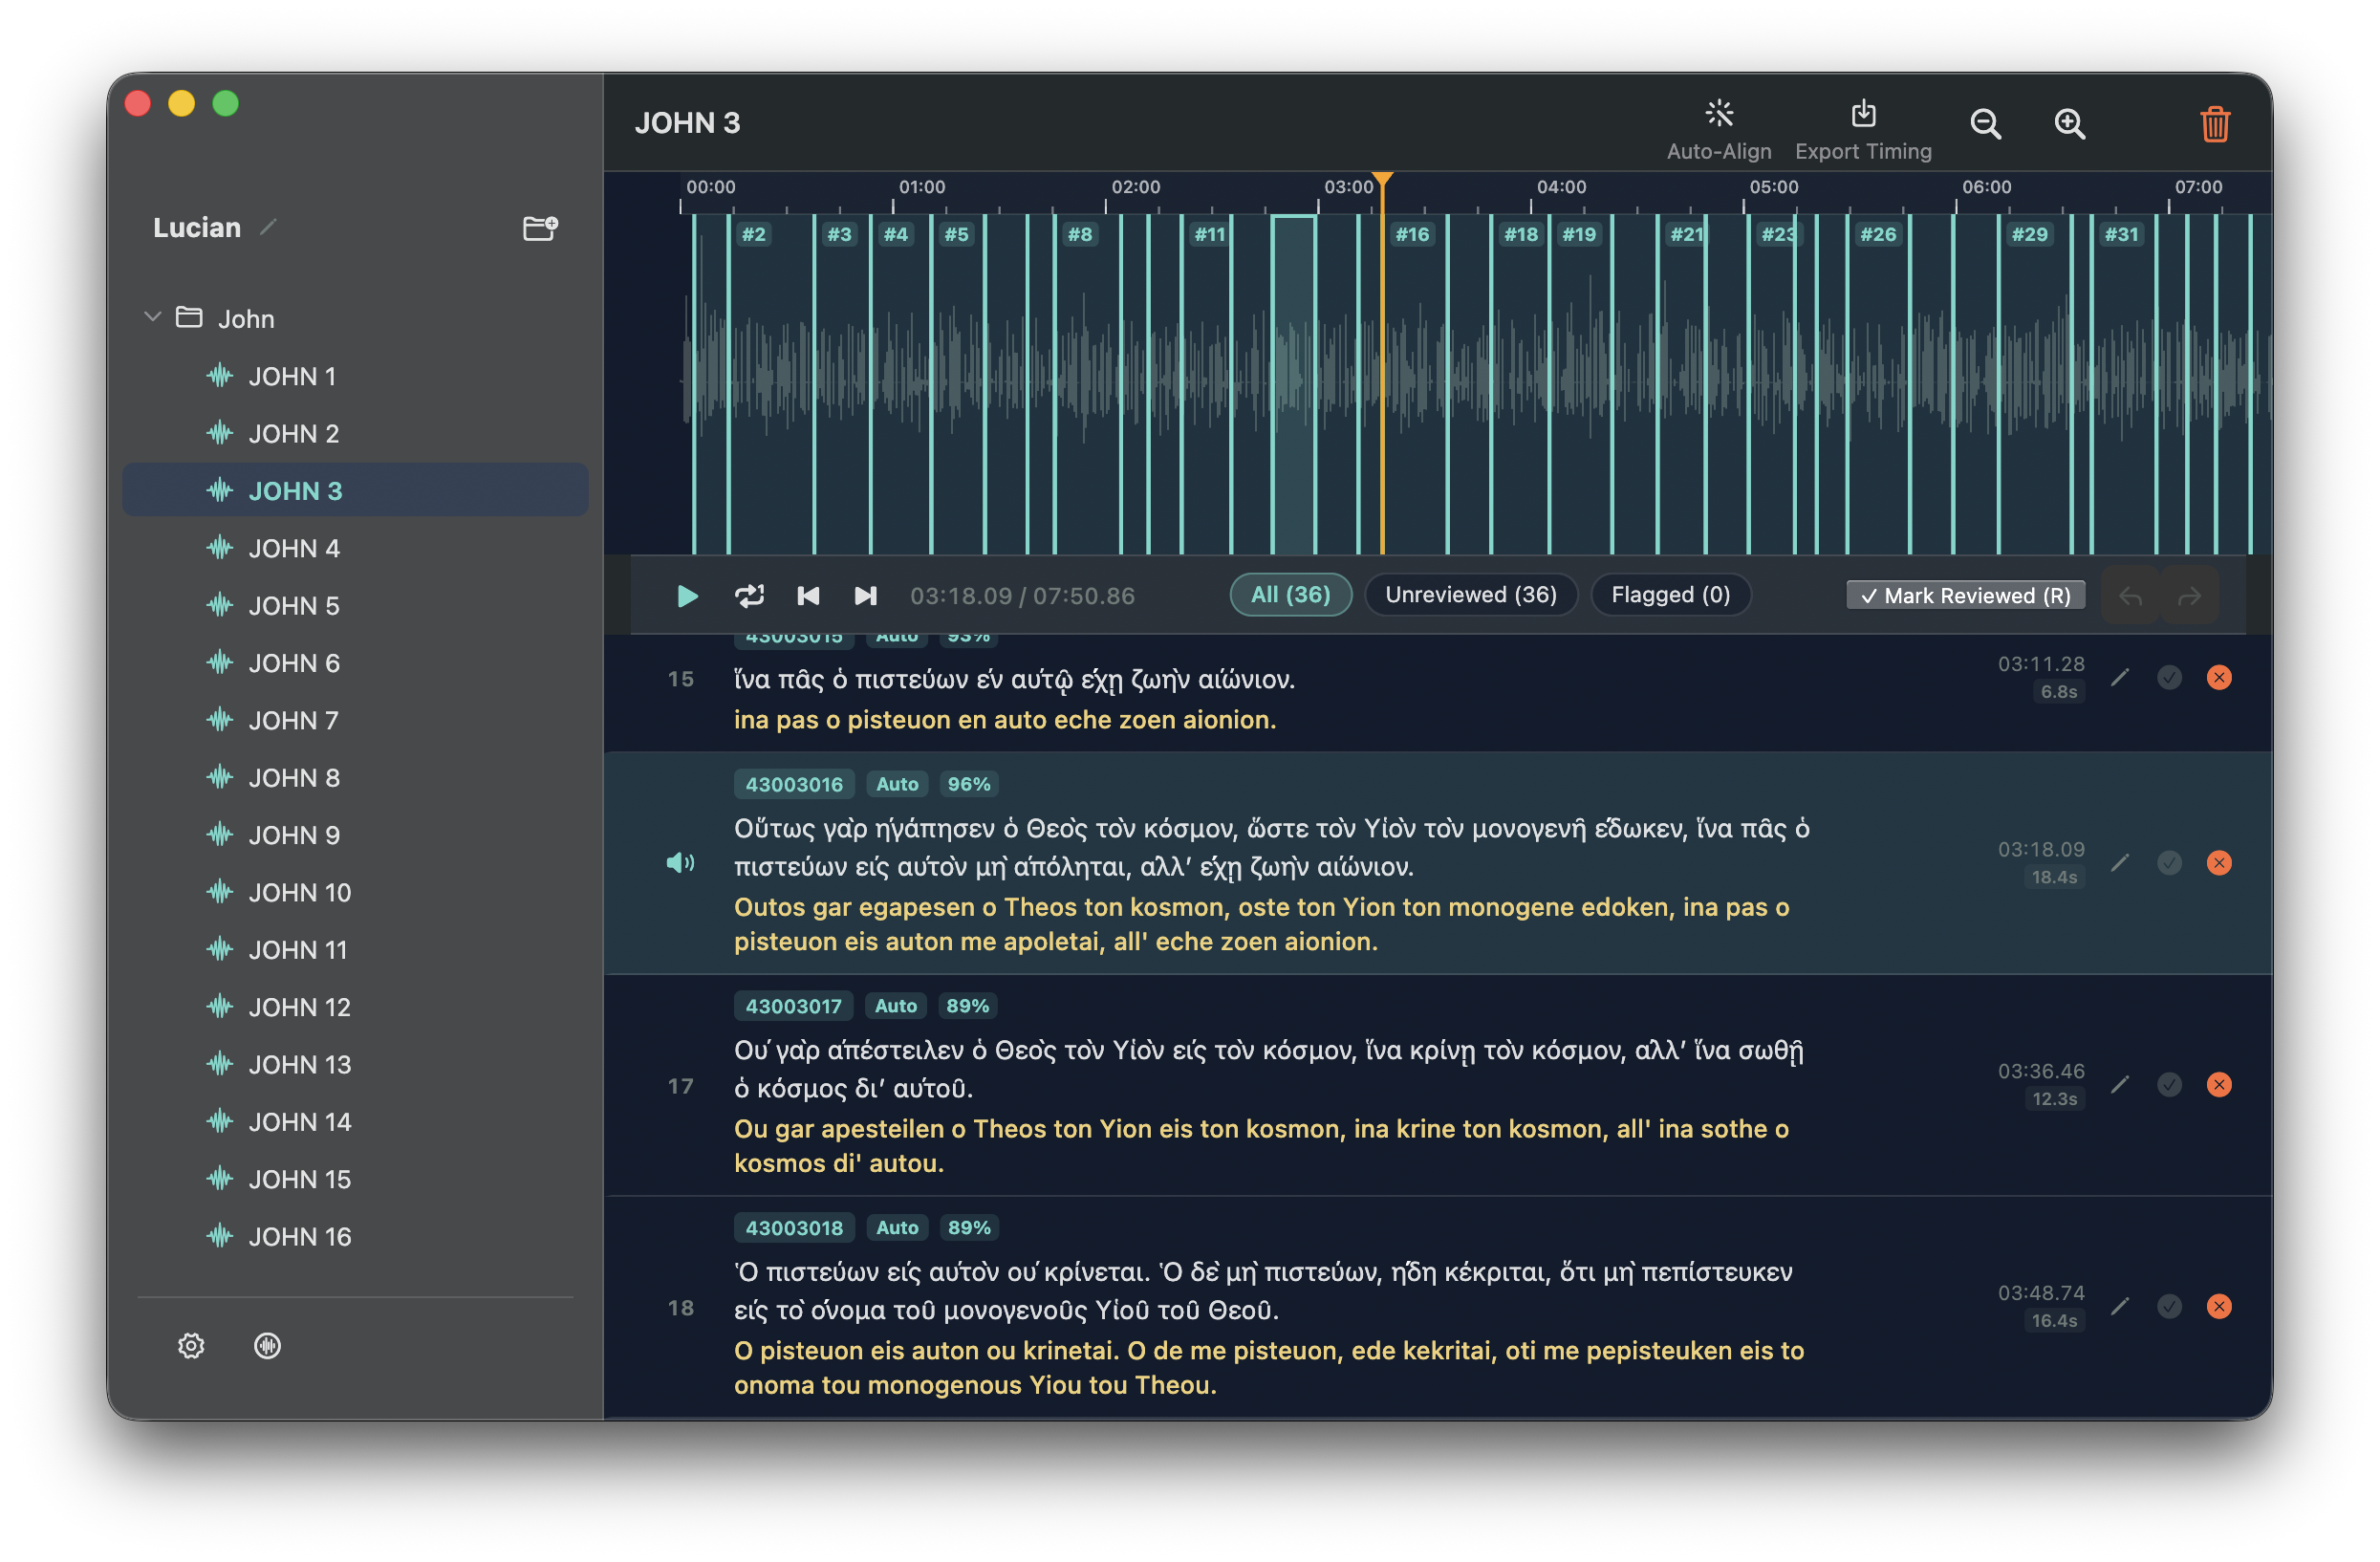Skip to next segment
This screenshot has width=2380, height=1562.
[x=866, y=596]
